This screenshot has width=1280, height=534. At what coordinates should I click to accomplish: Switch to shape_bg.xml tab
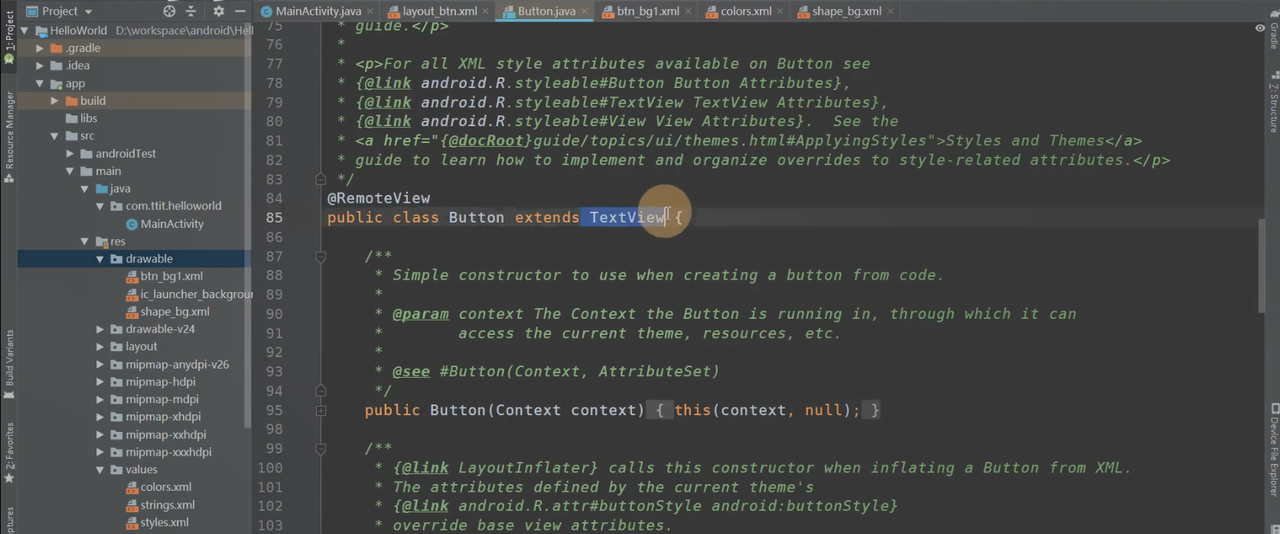tap(846, 11)
